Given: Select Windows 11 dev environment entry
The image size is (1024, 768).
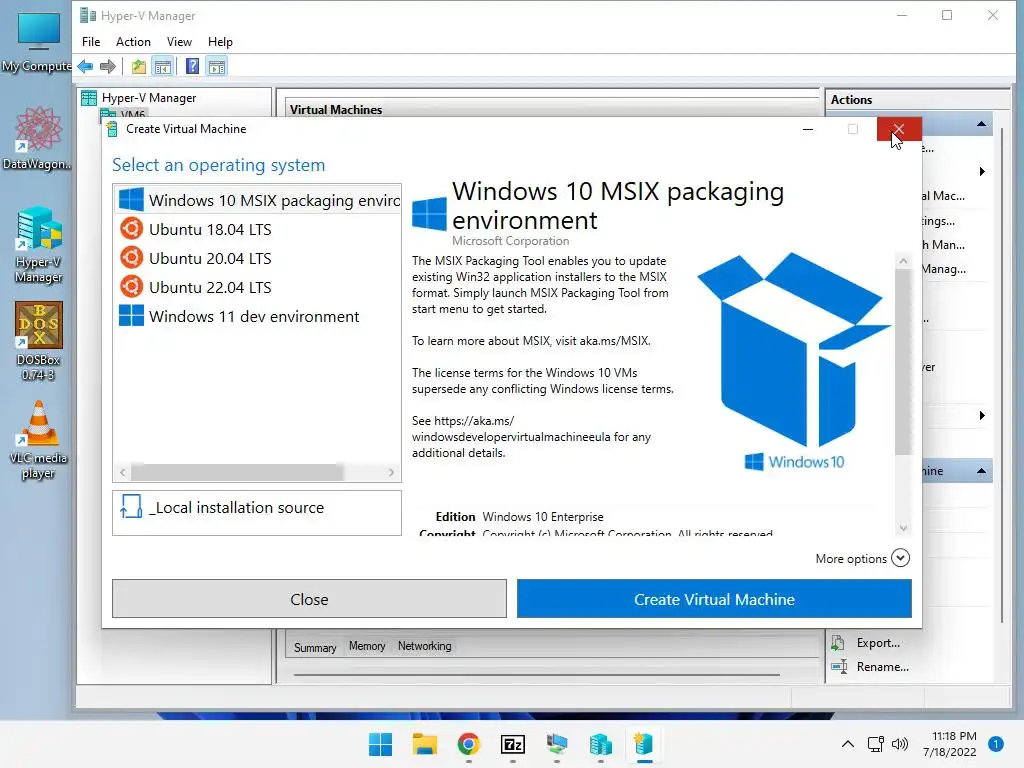Looking at the screenshot, I should click(257, 316).
